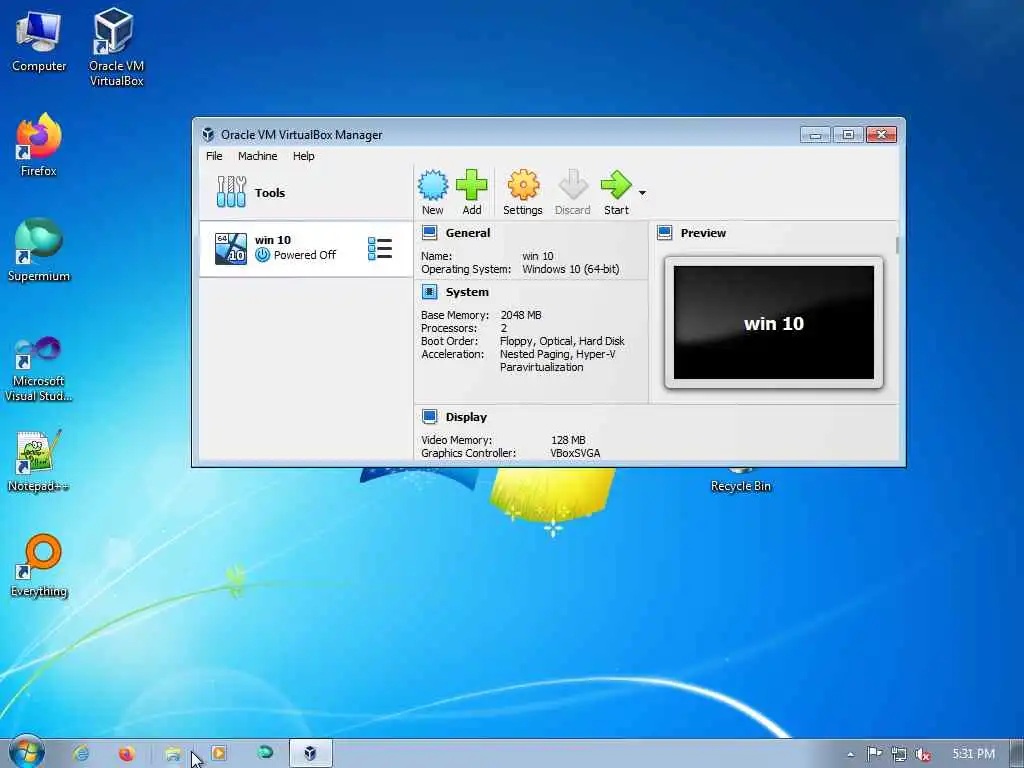Open the win 10 machine tools list icon
The height and width of the screenshot is (768, 1024).
380,248
